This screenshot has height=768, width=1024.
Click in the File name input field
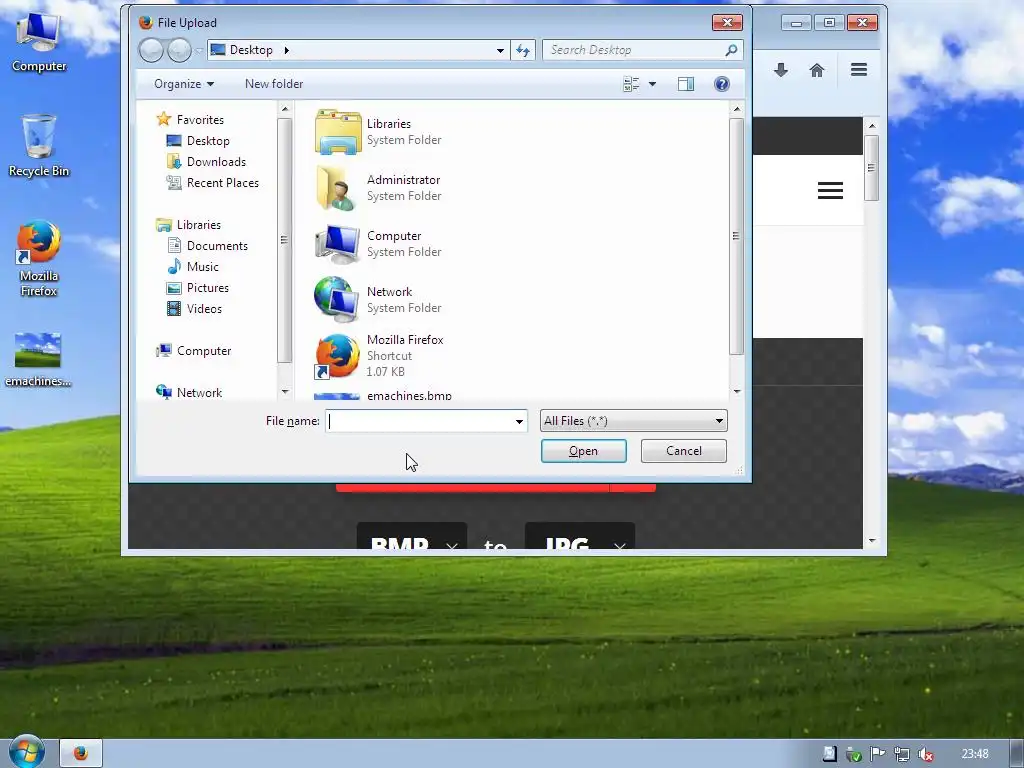tap(420, 421)
